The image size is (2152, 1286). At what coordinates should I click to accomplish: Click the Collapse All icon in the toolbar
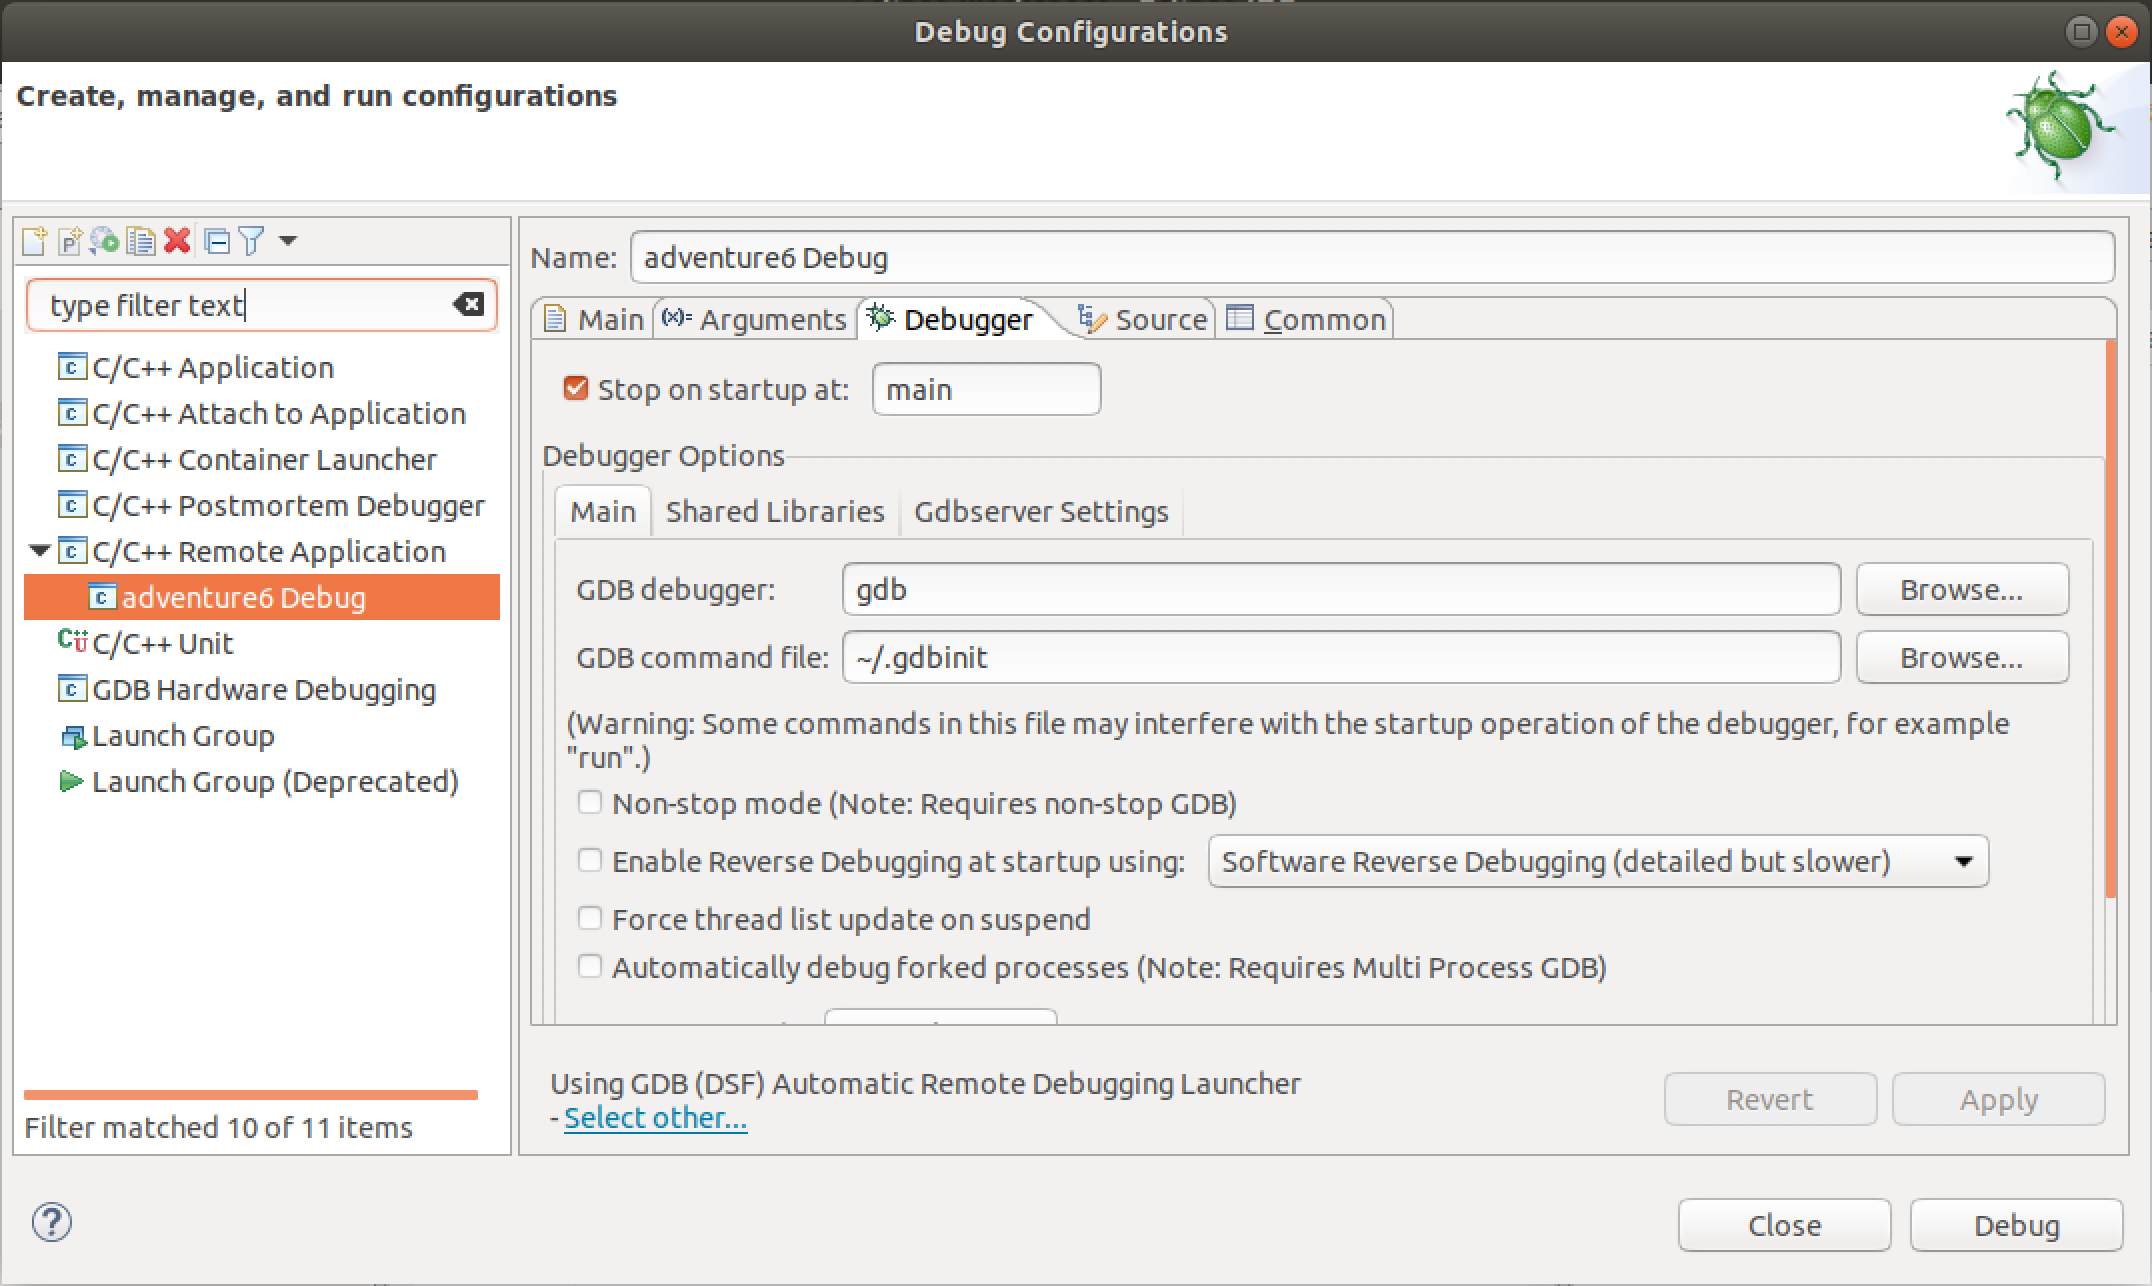(x=216, y=241)
